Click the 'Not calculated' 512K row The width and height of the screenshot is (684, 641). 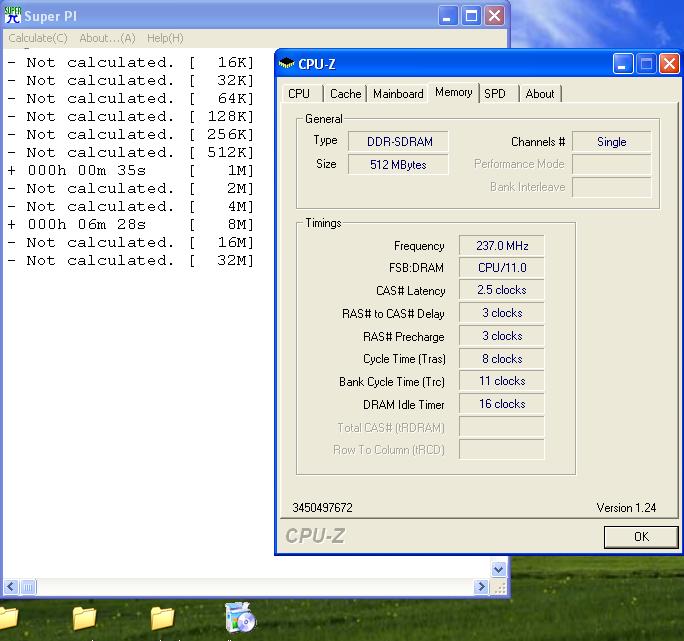click(x=130, y=152)
